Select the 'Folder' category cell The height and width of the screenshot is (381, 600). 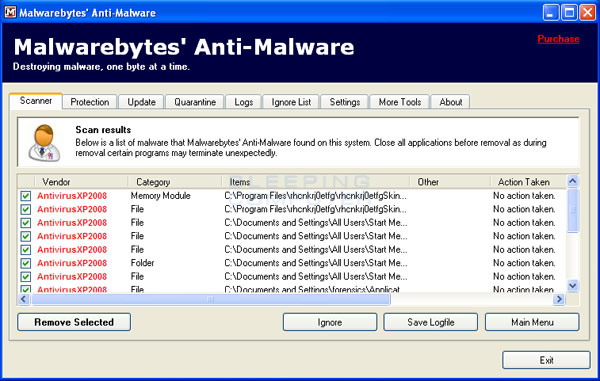[x=142, y=263]
